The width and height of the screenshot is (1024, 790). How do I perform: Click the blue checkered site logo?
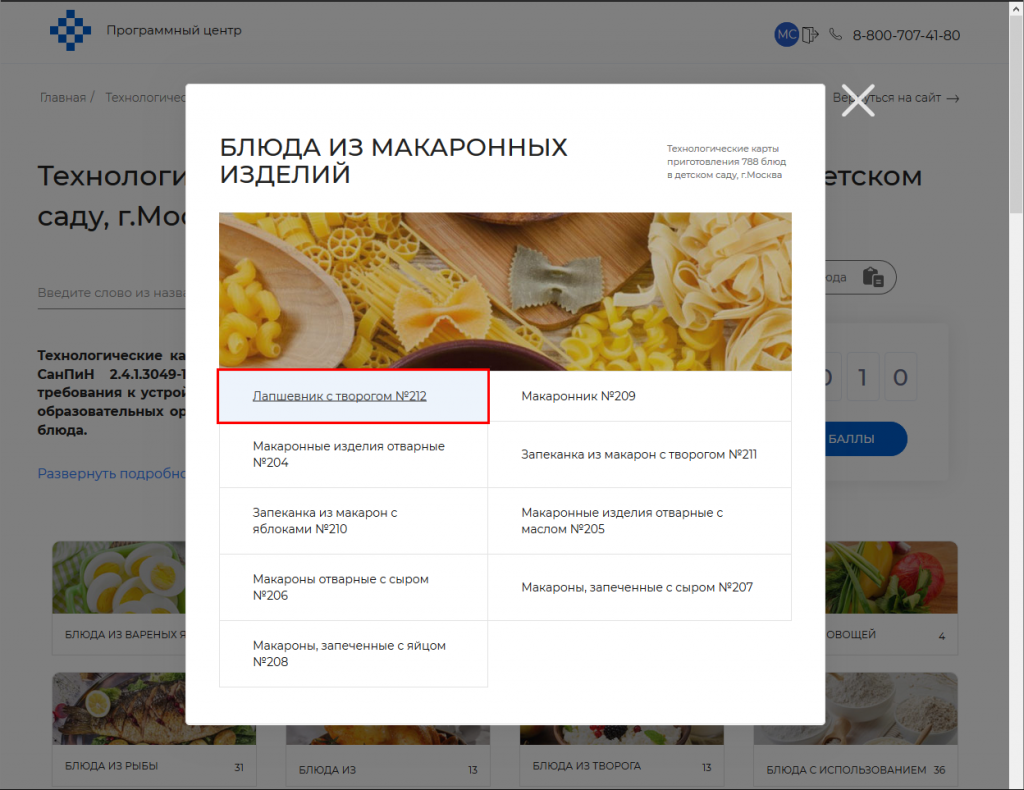70,31
